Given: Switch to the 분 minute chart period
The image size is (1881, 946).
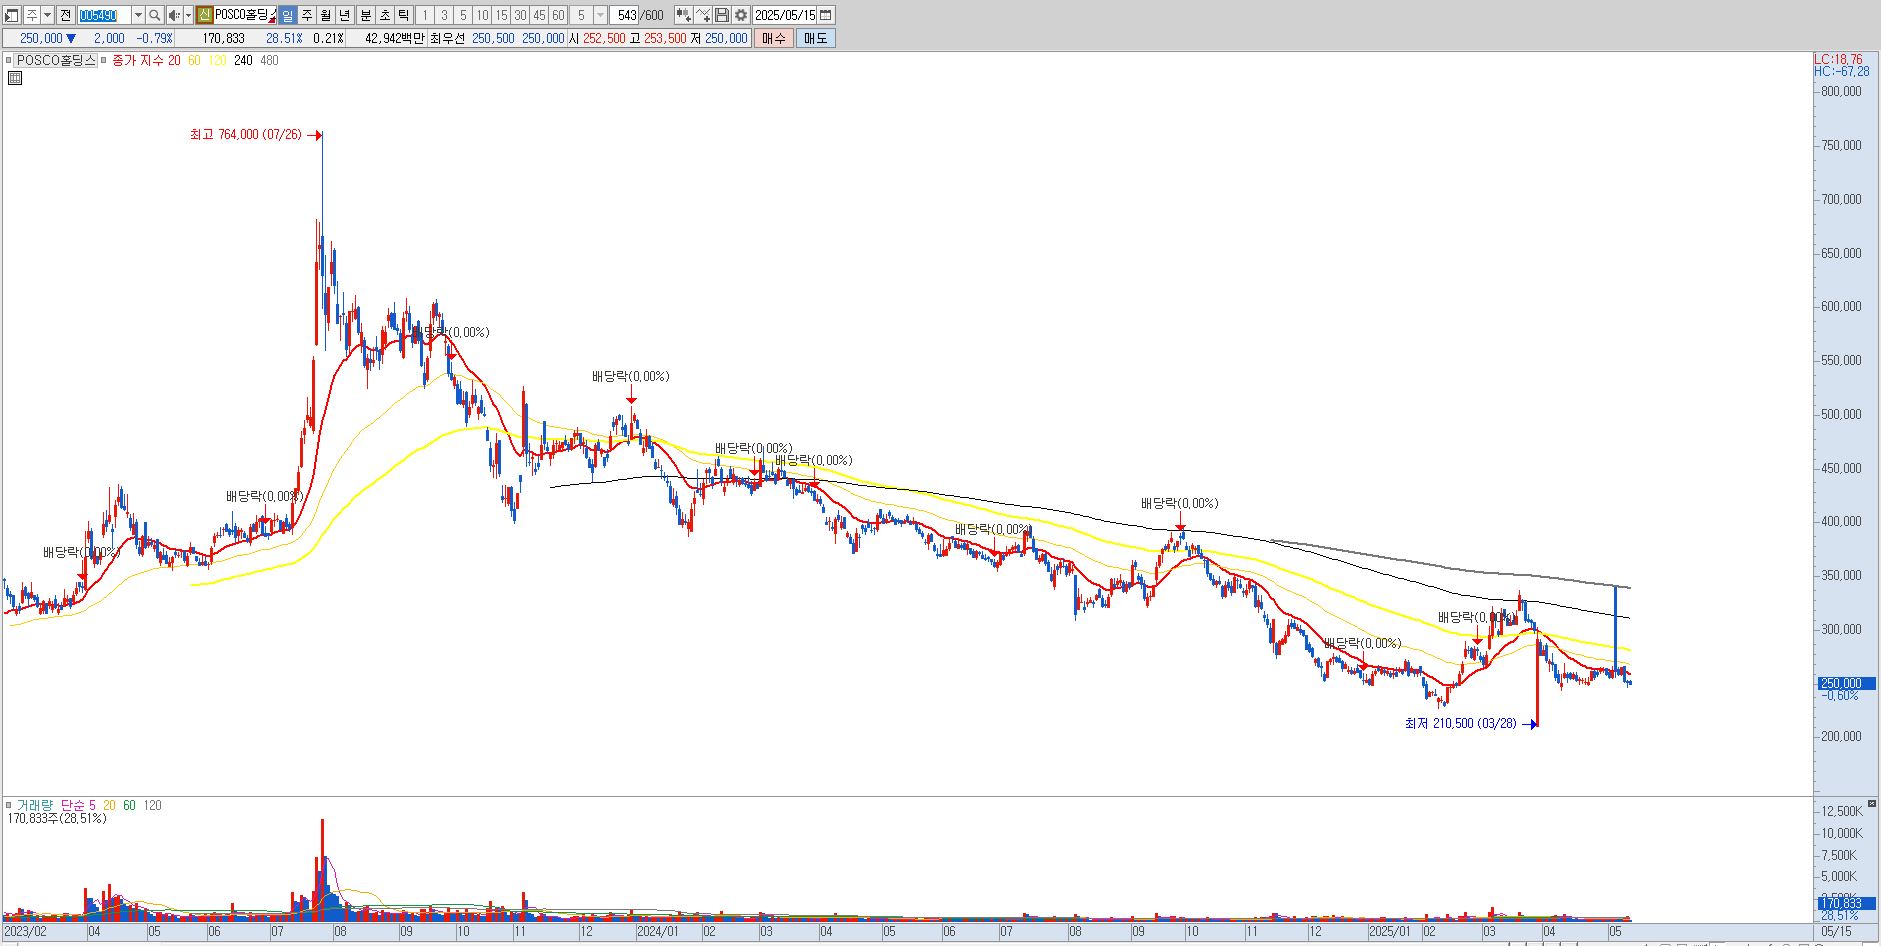Looking at the screenshot, I should (x=366, y=15).
